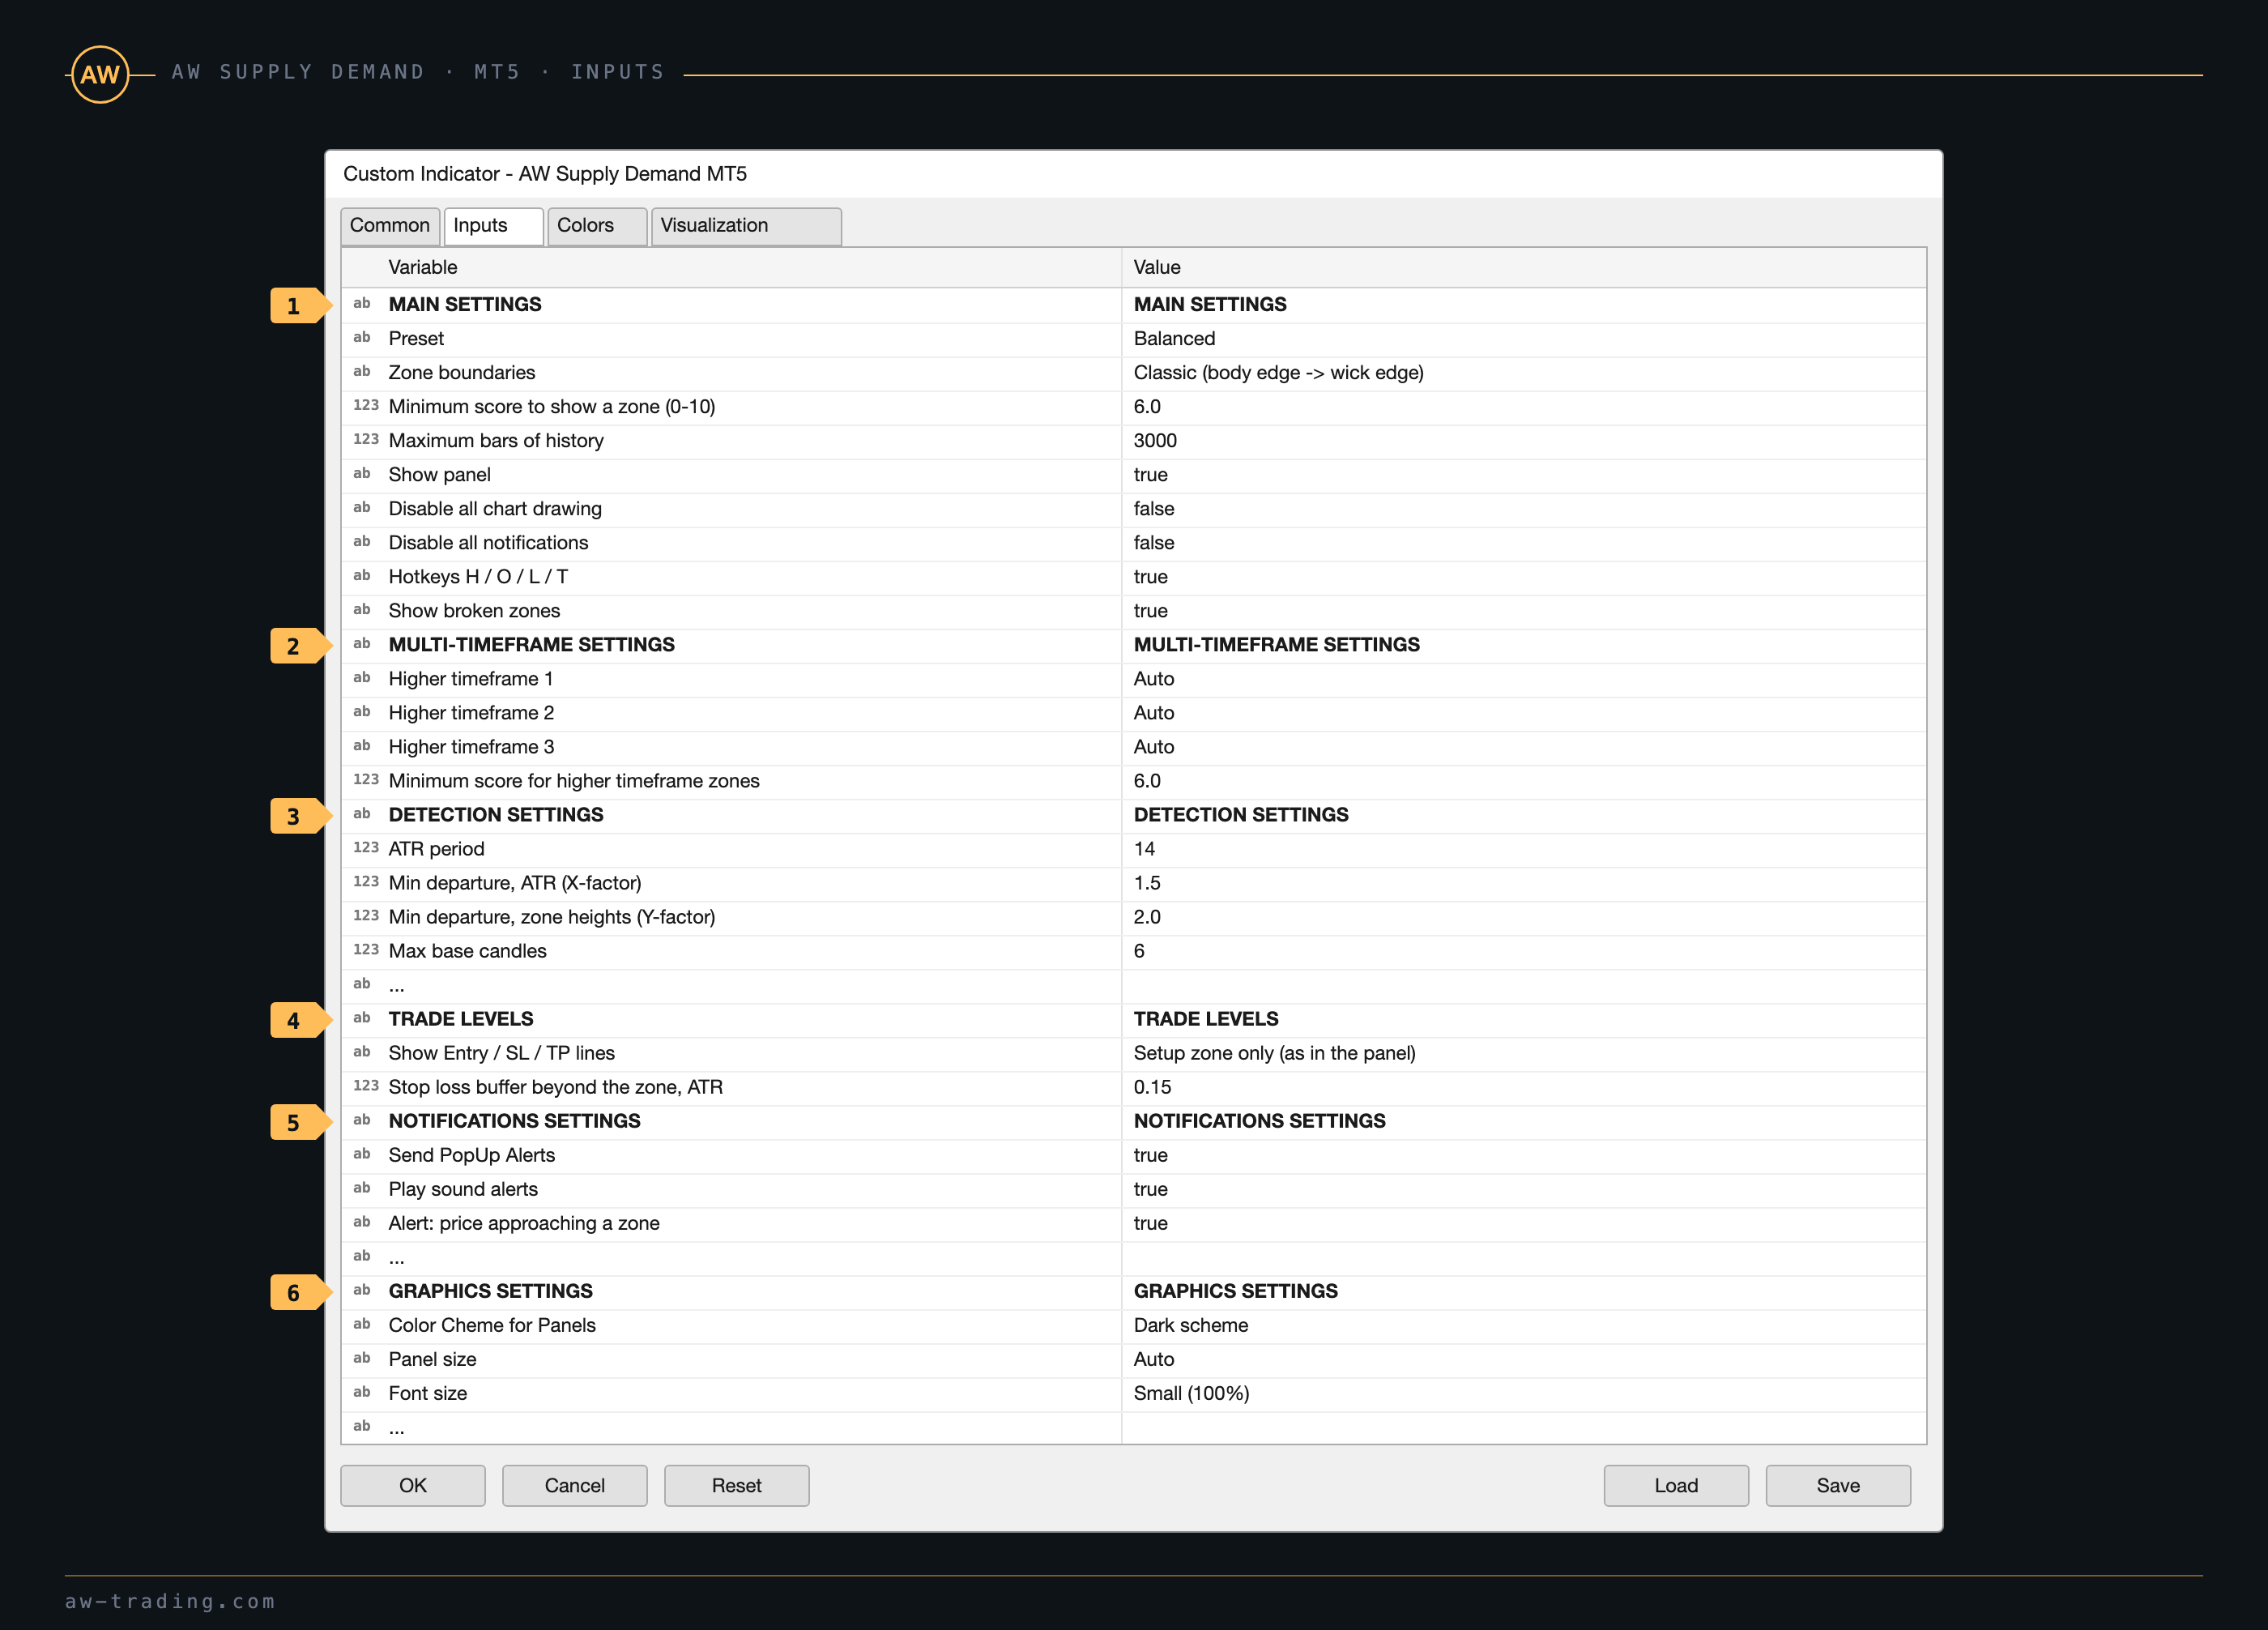The height and width of the screenshot is (1630, 2268).
Task: Switch to the Colors tab
Action: tap(597, 226)
